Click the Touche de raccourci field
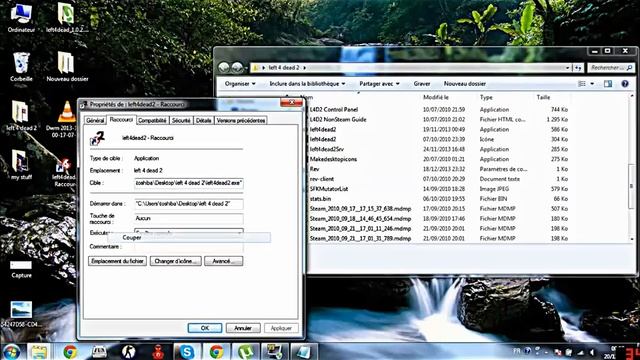 tap(189, 218)
